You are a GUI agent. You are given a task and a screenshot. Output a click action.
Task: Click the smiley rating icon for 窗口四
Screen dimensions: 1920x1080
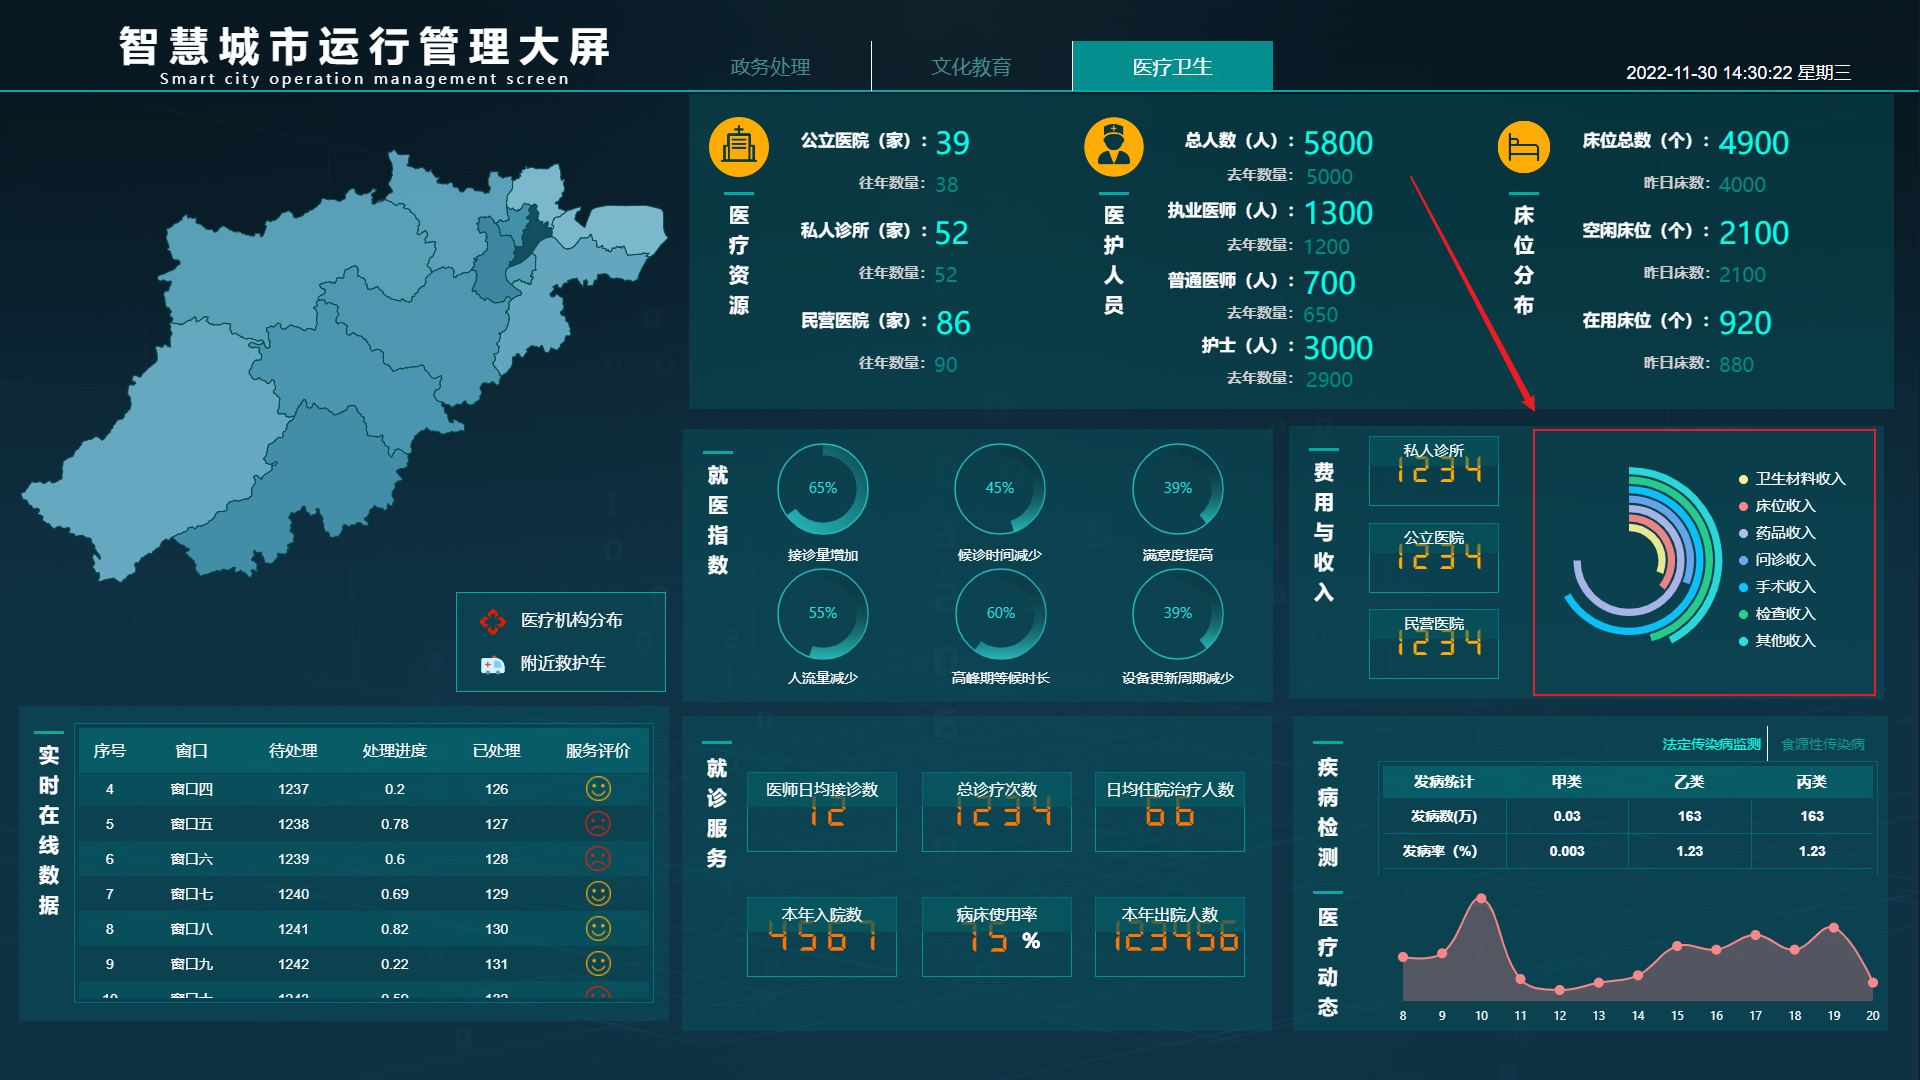[x=598, y=789]
